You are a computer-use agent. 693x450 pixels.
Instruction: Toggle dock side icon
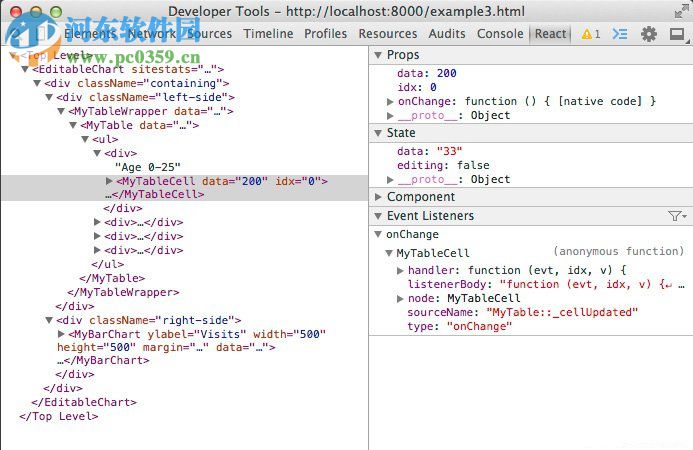coord(677,34)
